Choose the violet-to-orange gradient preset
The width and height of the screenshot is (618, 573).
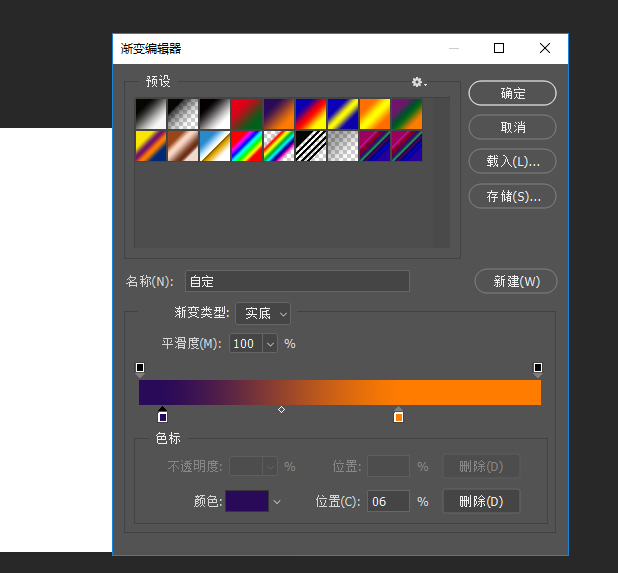(x=279, y=114)
